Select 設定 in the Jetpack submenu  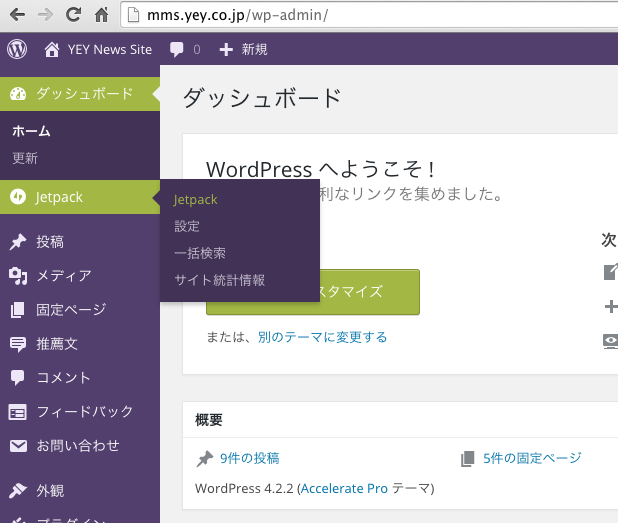(187, 226)
